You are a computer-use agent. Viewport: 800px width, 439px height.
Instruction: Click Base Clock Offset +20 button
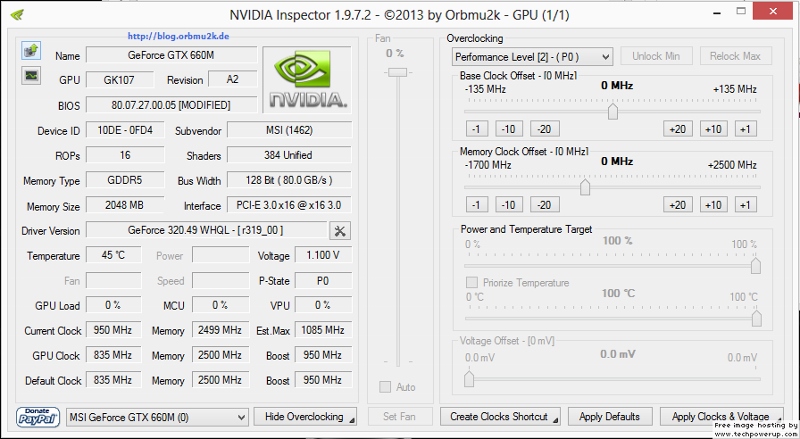tap(678, 129)
